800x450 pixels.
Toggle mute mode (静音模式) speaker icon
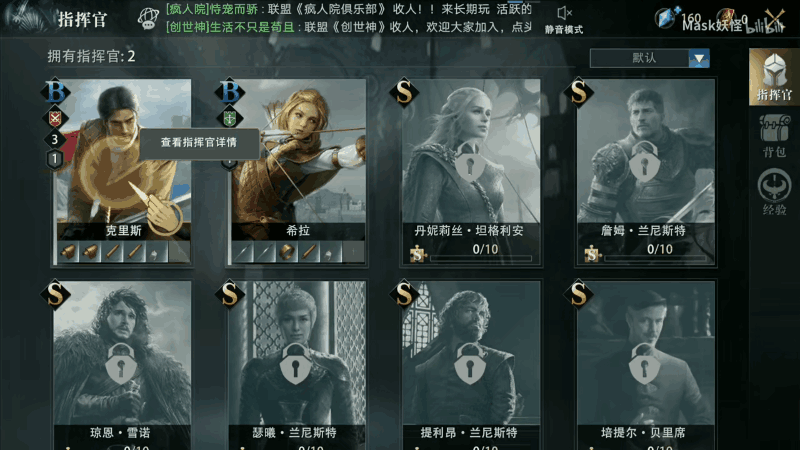564,13
